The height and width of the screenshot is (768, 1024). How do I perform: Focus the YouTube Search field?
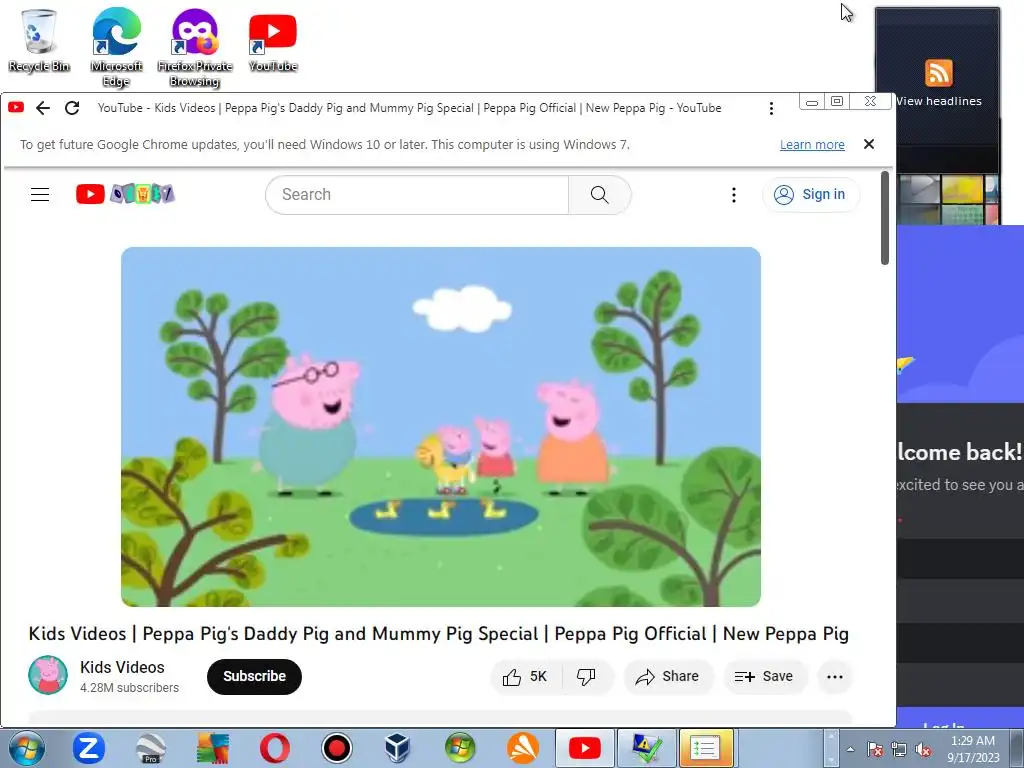pyautogui.click(x=417, y=195)
